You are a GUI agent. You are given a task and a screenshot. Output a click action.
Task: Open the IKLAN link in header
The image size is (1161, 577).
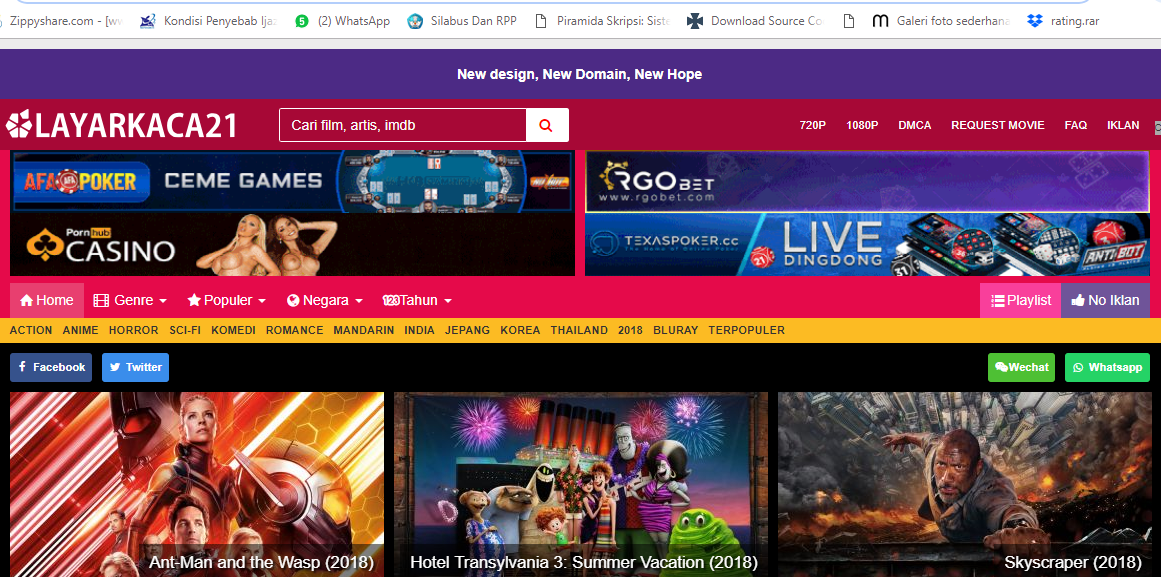(x=1123, y=125)
